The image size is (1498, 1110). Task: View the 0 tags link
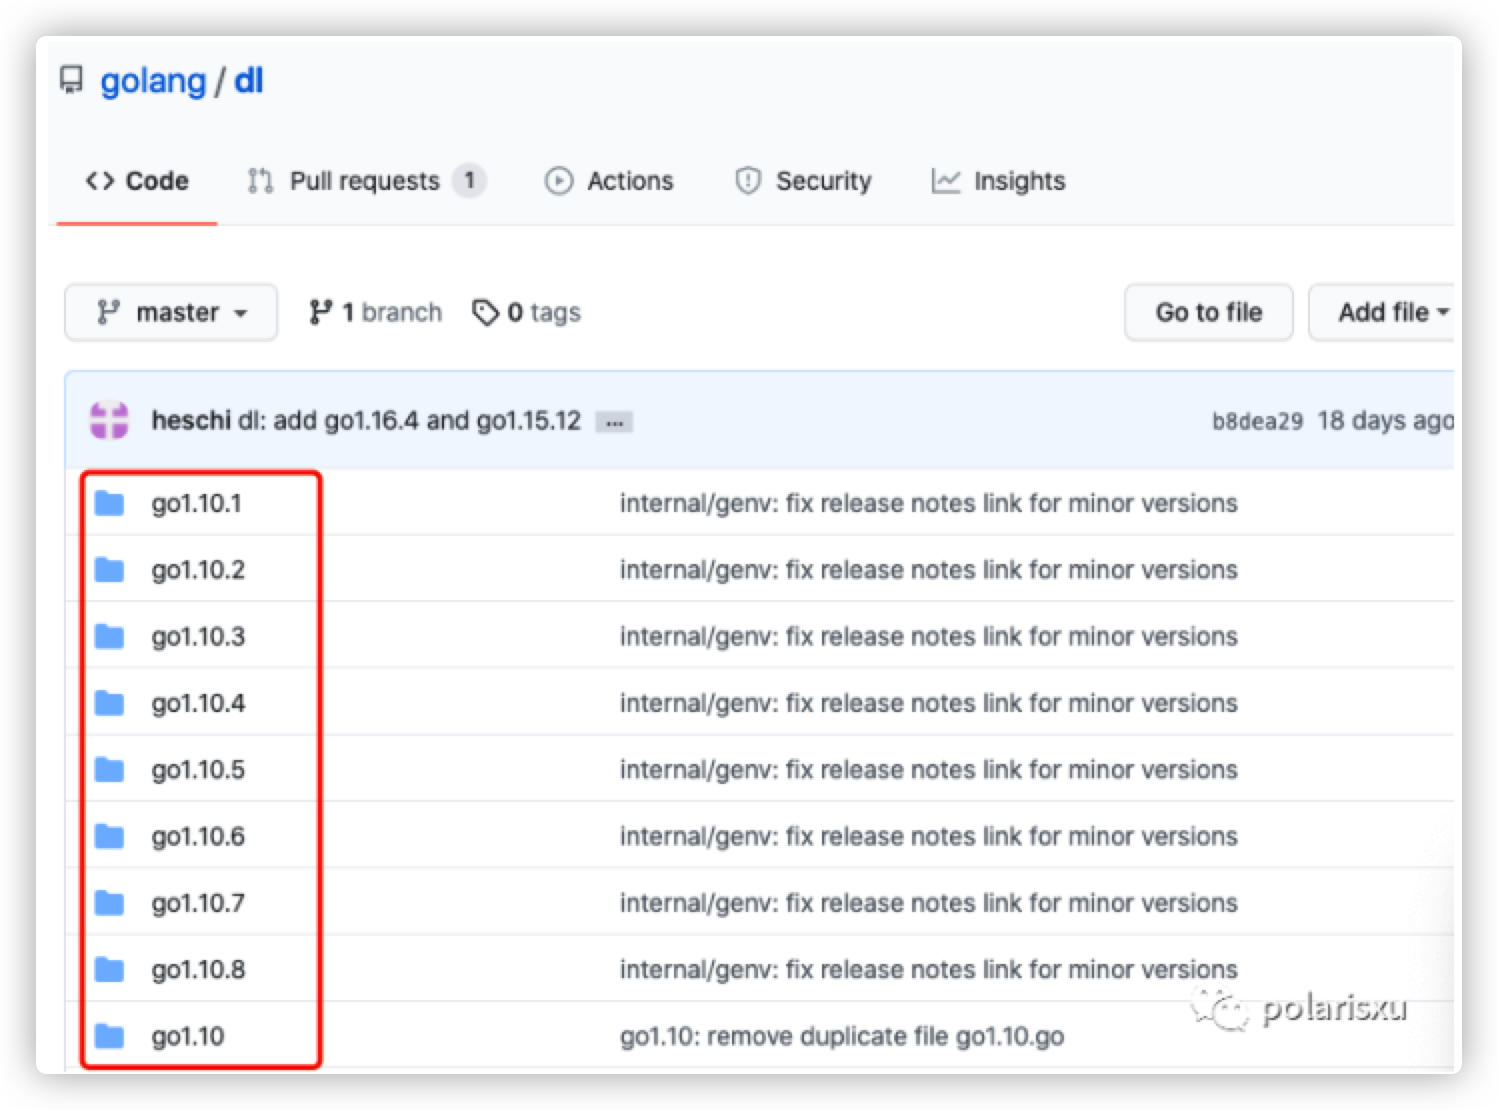click(x=526, y=313)
